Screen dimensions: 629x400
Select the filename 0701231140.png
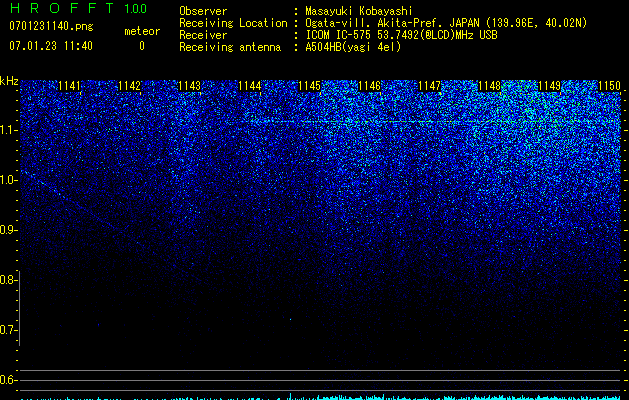tap(51, 26)
